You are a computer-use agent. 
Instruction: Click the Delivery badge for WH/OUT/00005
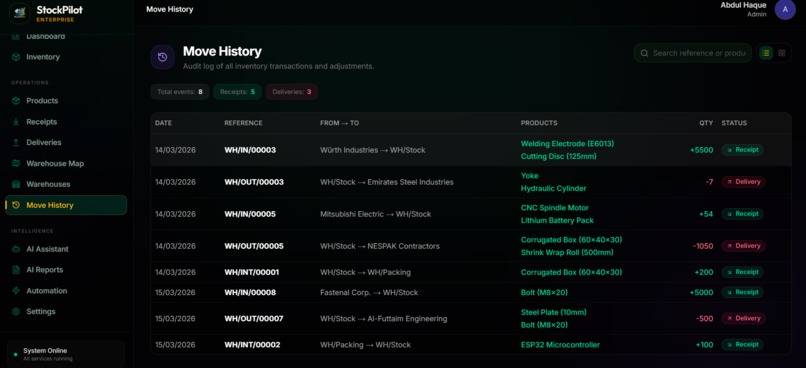tap(743, 246)
